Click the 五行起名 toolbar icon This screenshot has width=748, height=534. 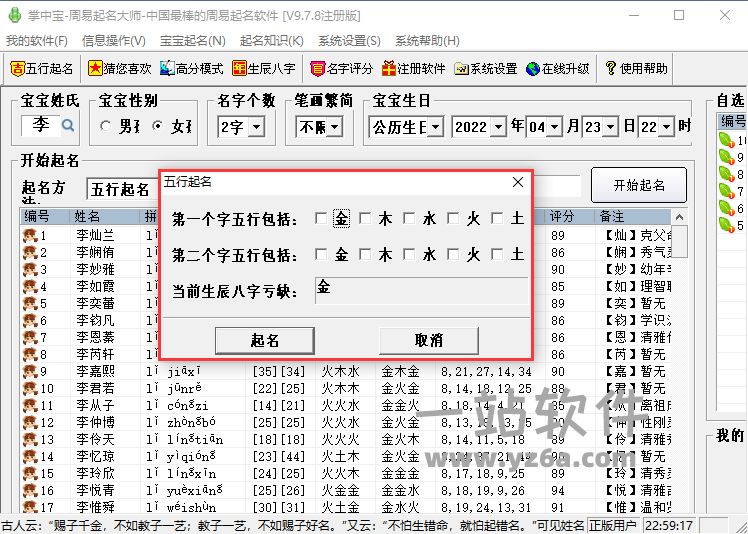pos(18,69)
